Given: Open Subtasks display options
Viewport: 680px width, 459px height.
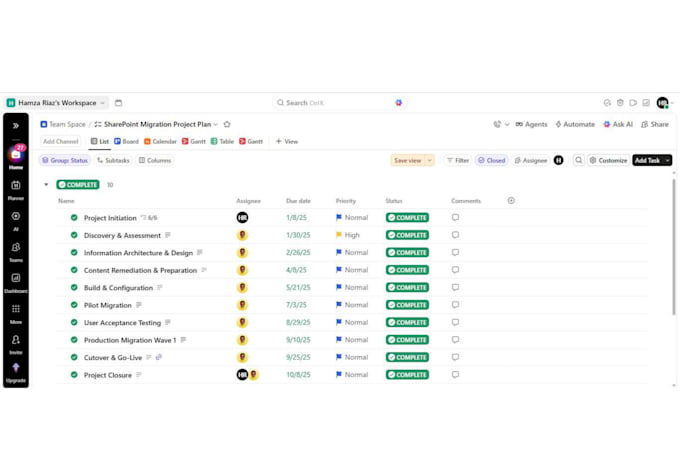Looking at the screenshot, I should click(113, 161).
